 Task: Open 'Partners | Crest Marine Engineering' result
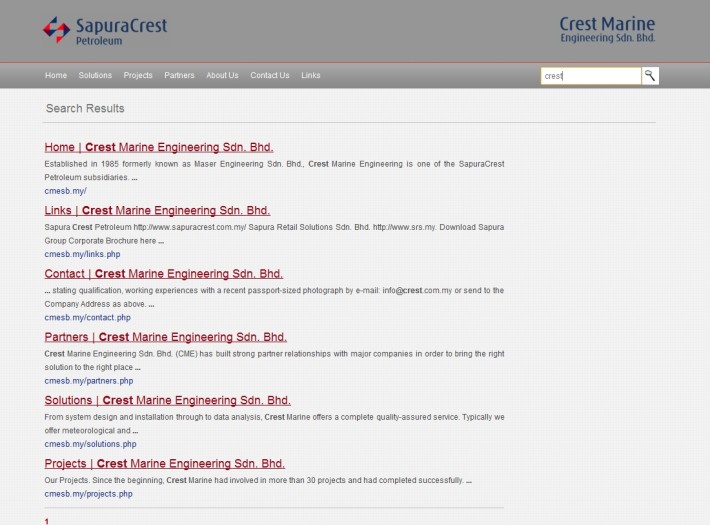(165, 337)
